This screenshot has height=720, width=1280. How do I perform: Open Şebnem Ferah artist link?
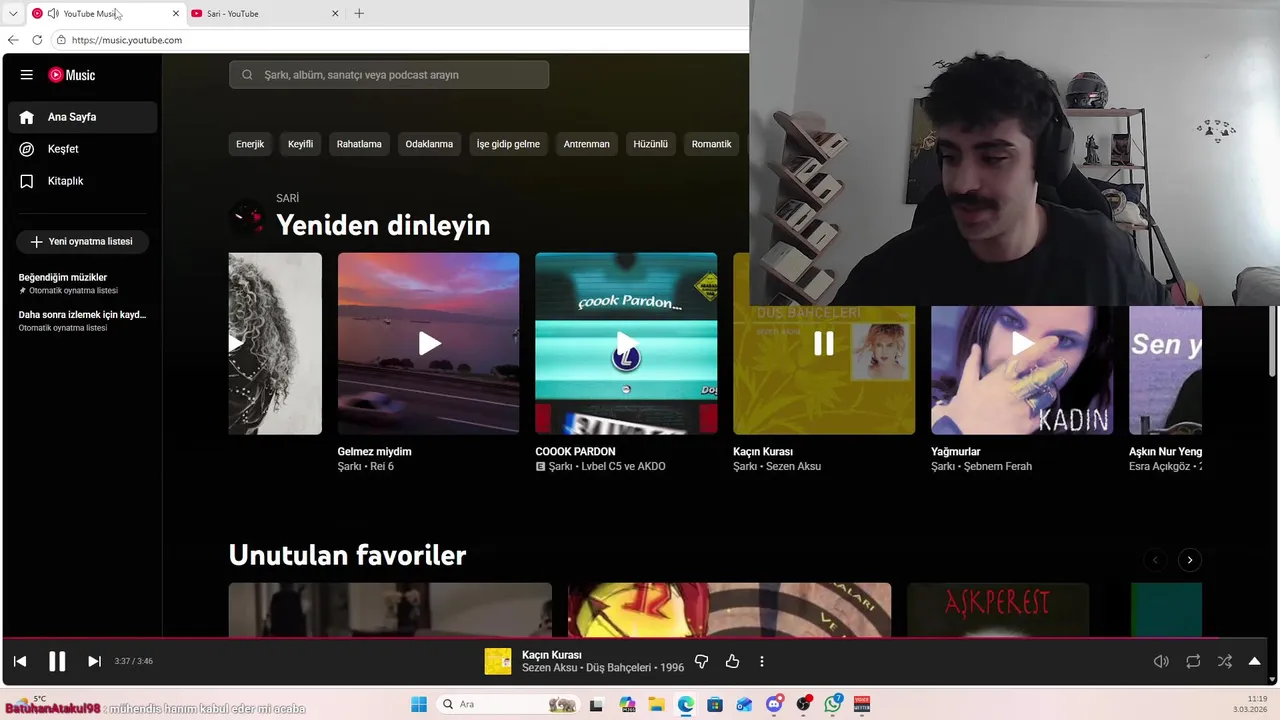[x=998, y=467]
